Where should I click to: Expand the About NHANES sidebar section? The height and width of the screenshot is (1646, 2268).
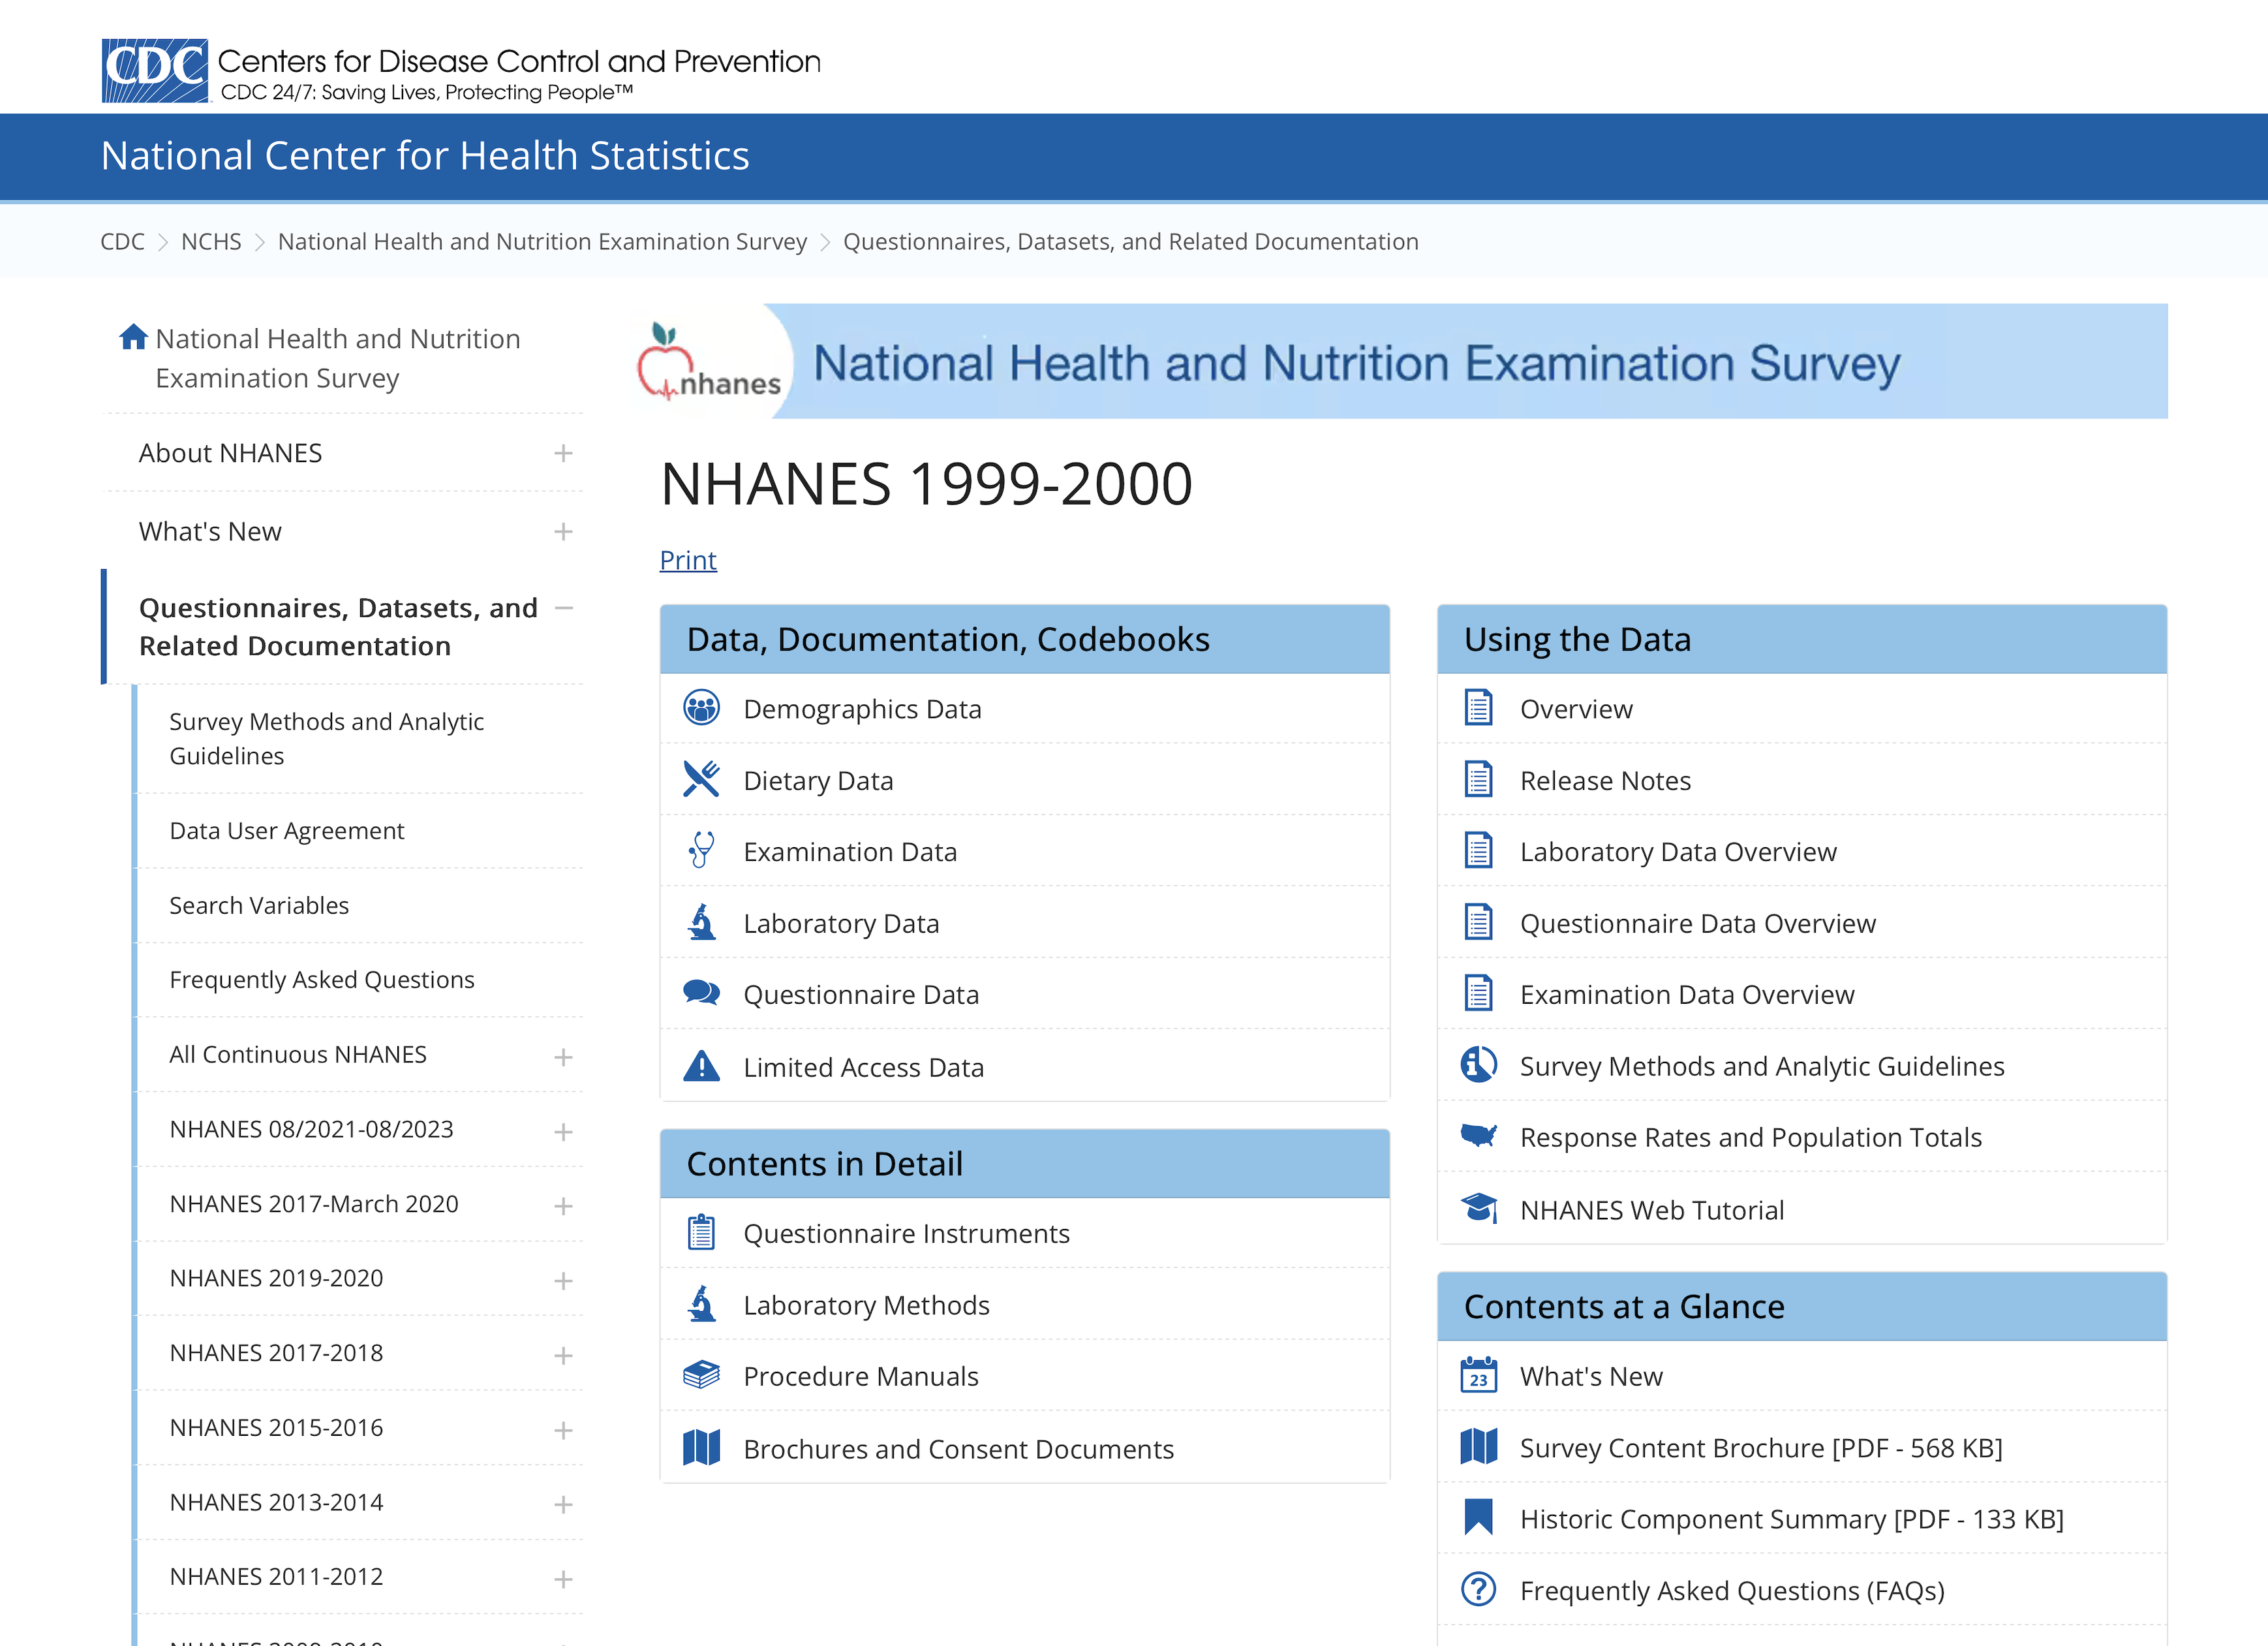(x=563, y=453)
